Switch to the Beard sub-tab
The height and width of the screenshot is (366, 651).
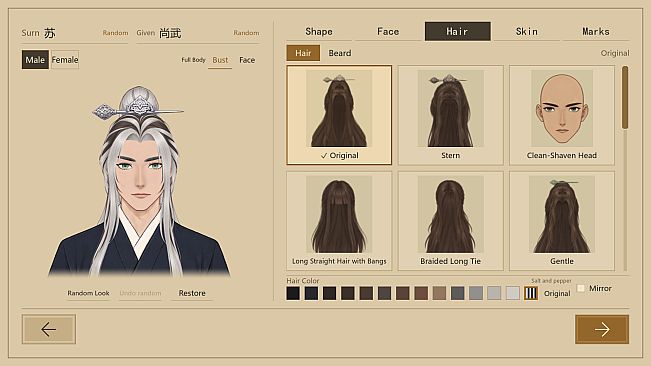[x=340, y=53]
